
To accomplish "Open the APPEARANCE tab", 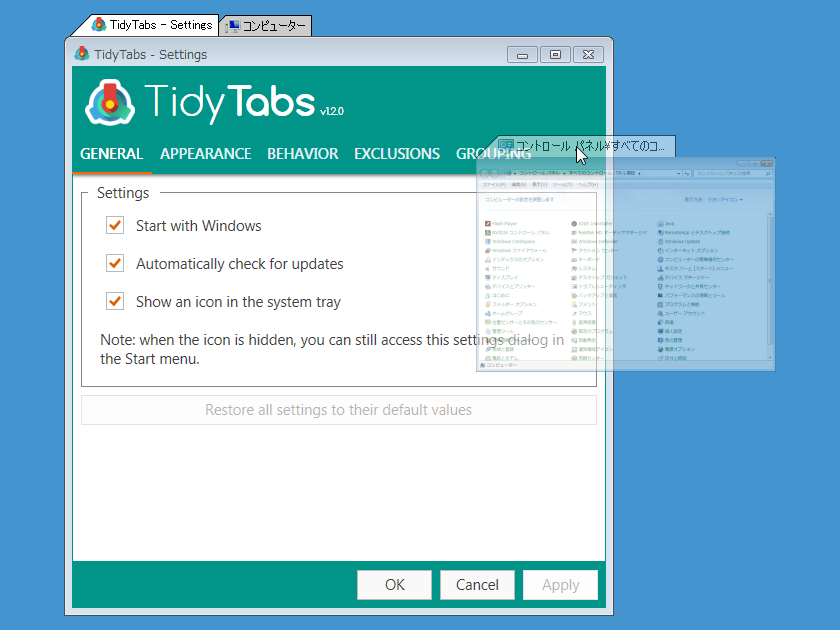I will tap(206, 154).
